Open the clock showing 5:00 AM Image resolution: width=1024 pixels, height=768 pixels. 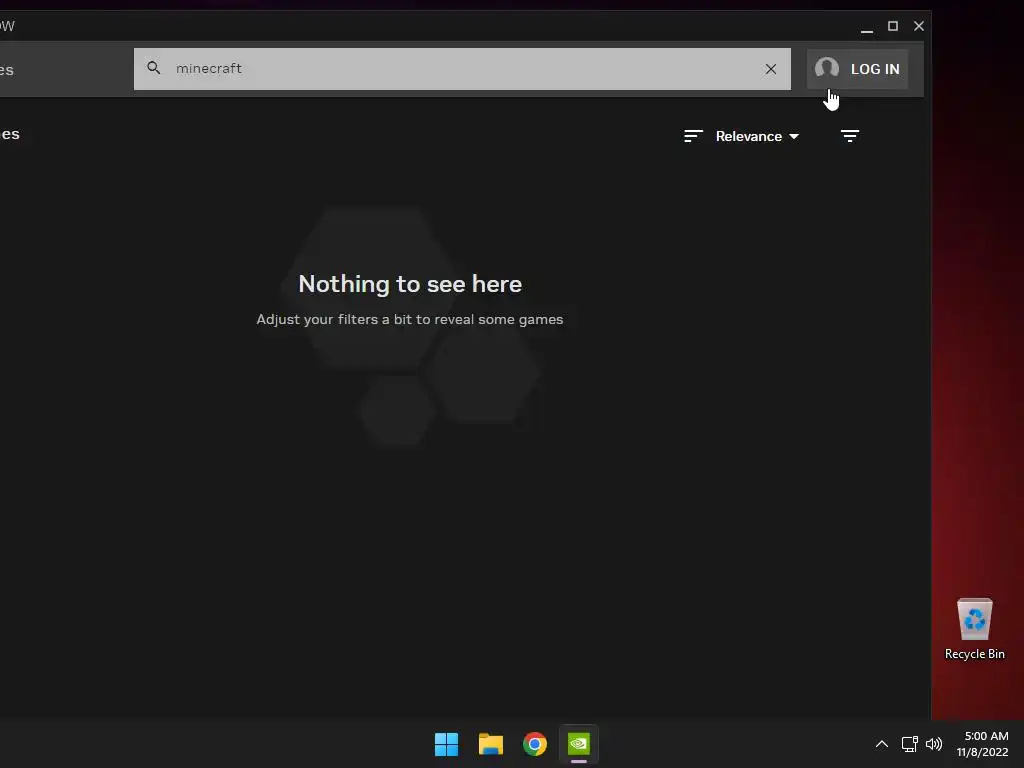[x=984, y=744]
